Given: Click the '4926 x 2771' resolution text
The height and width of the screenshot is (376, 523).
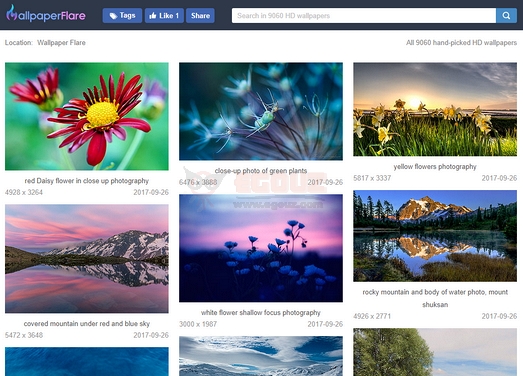Looking at the screenshot, I should (x=372, y=316).
